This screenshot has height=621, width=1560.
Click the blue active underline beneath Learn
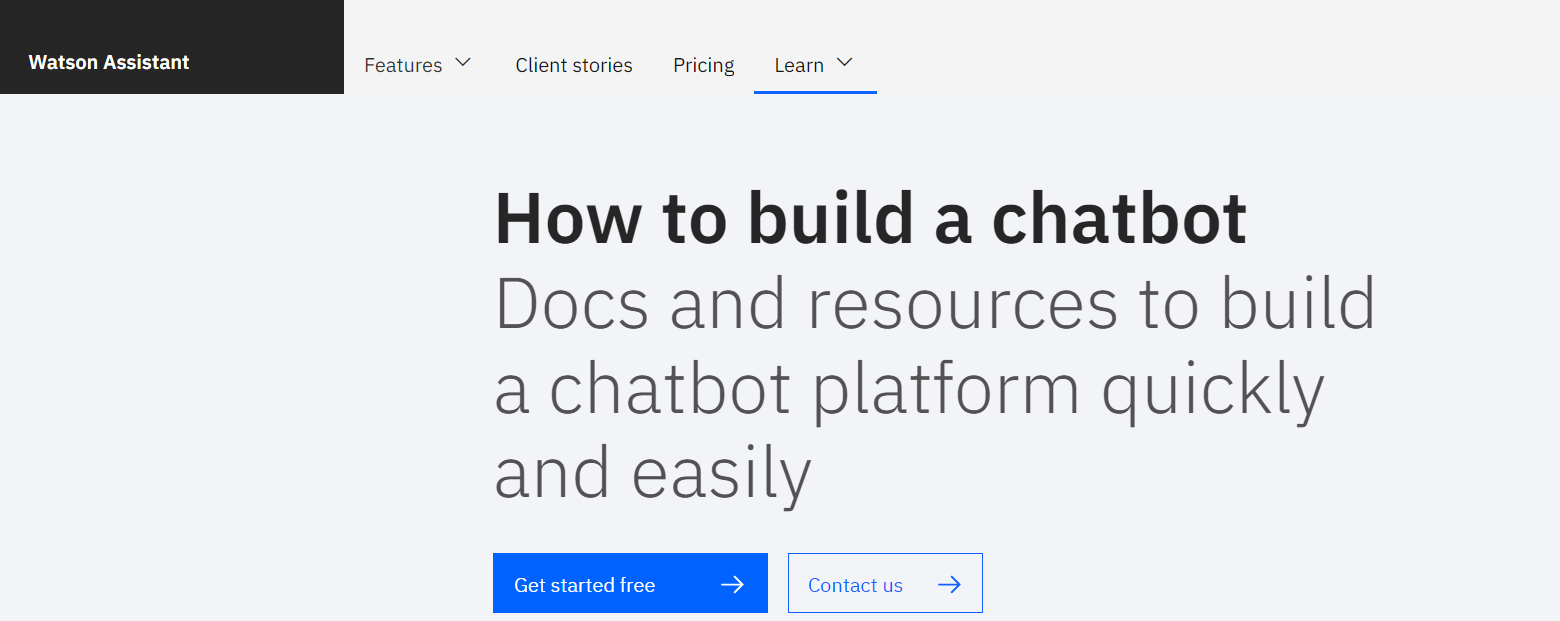(x=815, y=92)
